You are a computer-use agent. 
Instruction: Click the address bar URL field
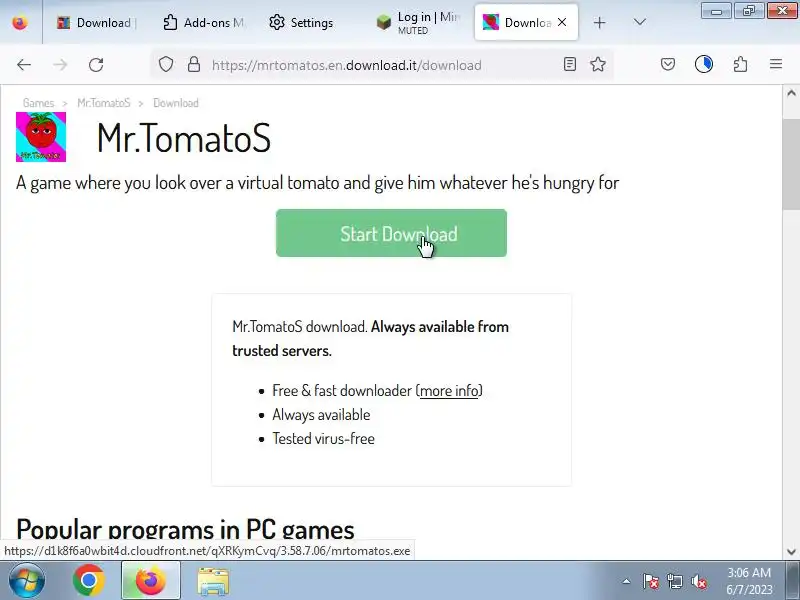click(383, 65)
